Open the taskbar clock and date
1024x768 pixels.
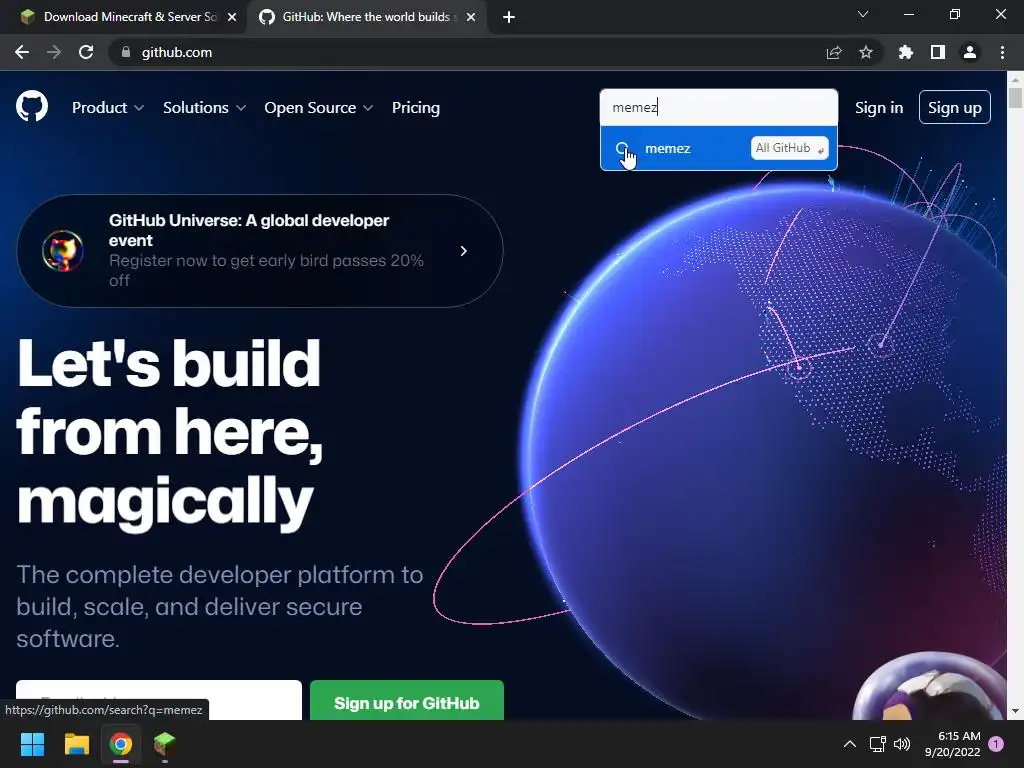point(952,744)
